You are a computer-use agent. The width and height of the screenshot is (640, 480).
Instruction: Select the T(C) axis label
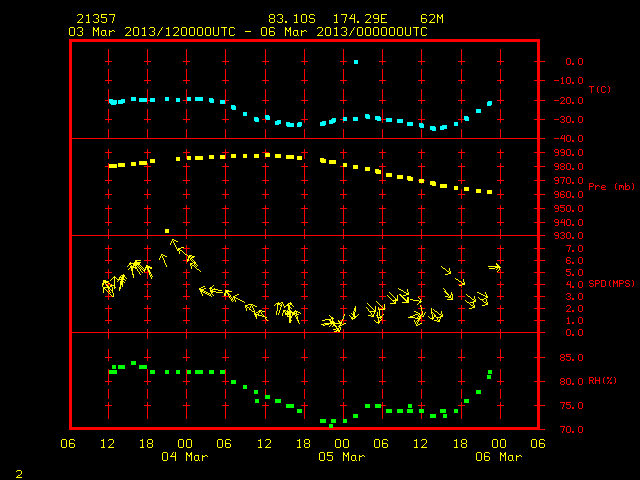600,89
